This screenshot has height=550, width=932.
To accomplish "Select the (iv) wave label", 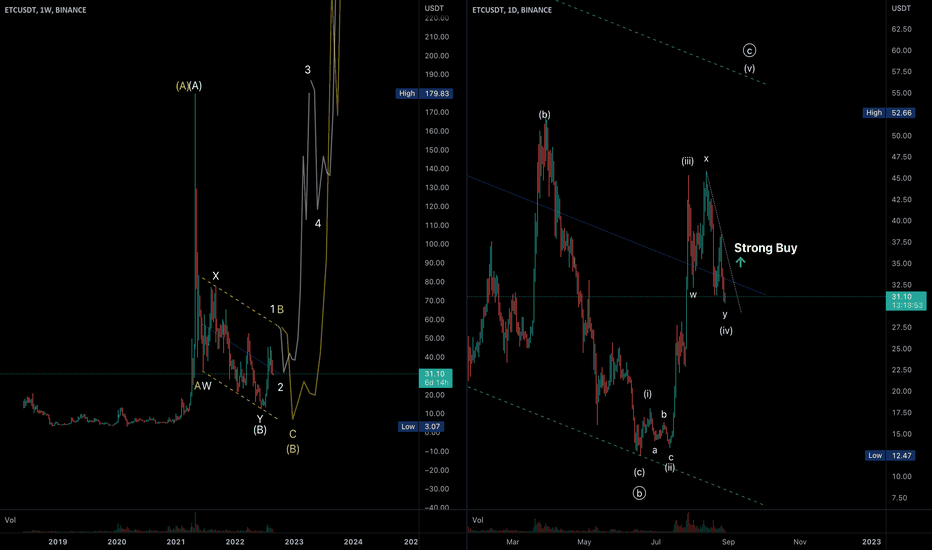I will pyautogui.click(x=726, y=330).
